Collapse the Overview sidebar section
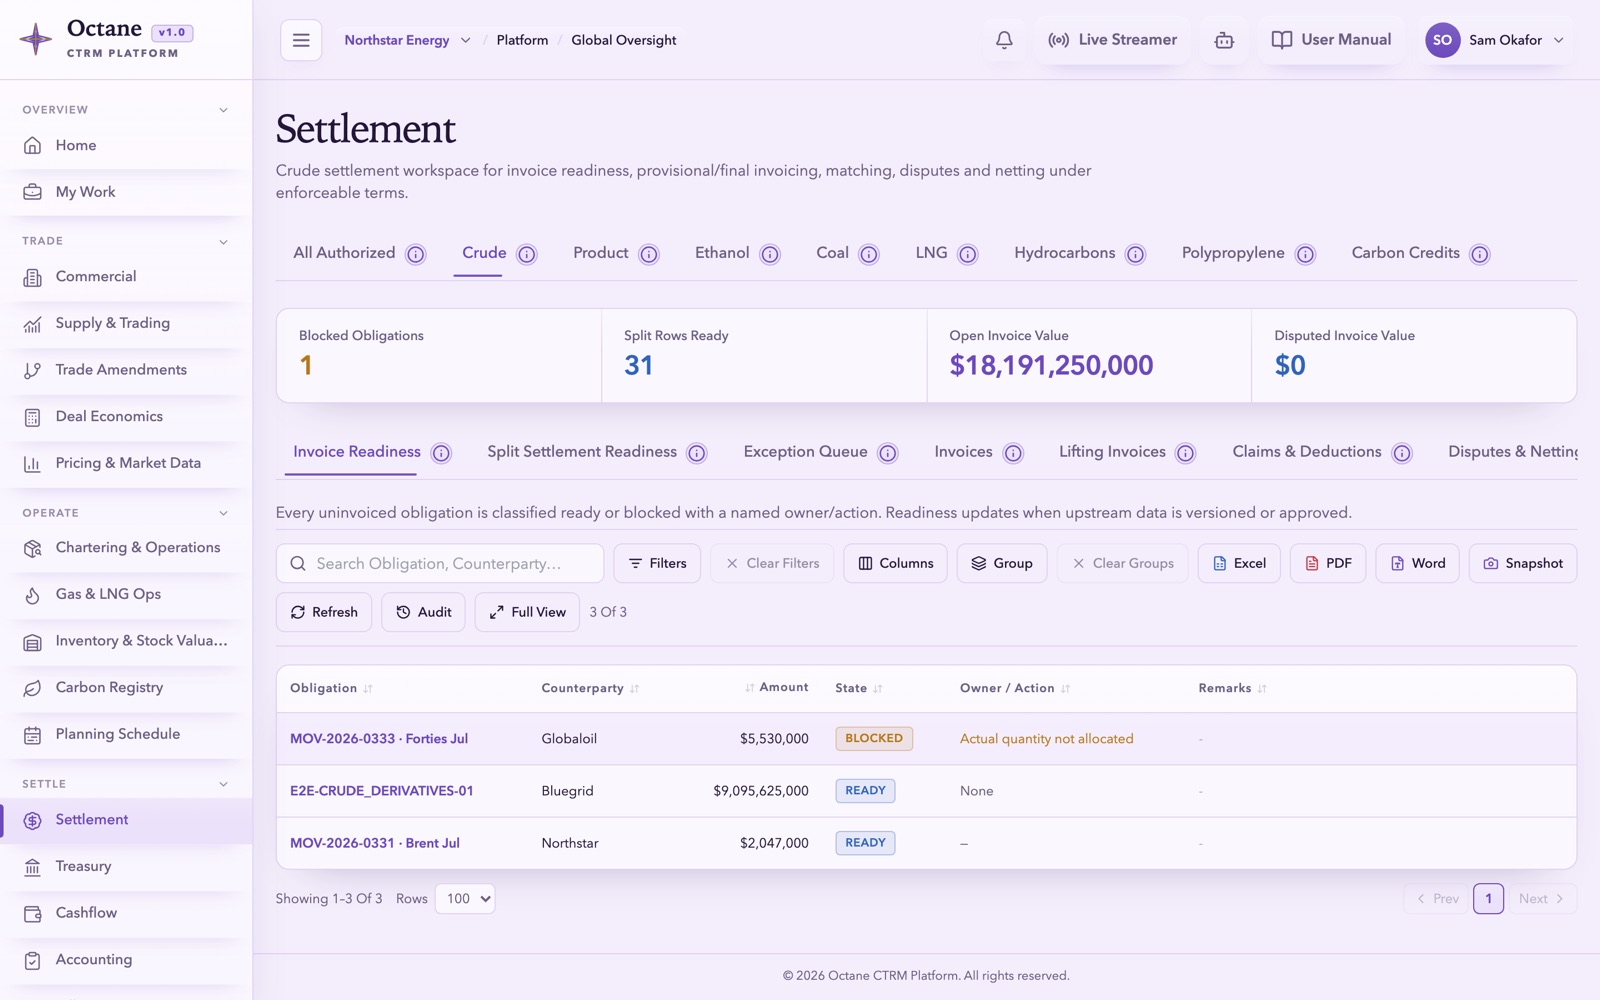 coord(223,110)
